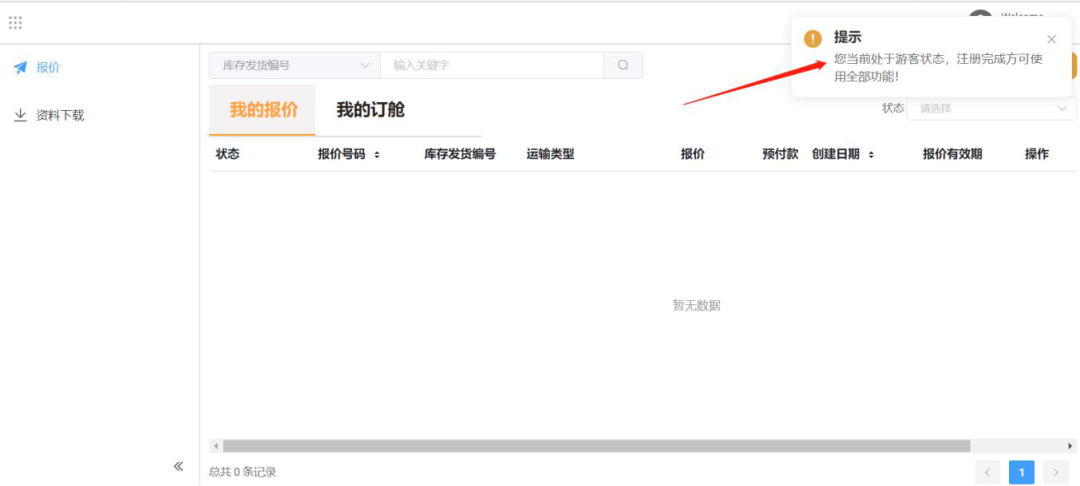Open the 库存发货编号 search type dropdown
Viewport: 1080px width, 486px height.
(x=295, y=65)
